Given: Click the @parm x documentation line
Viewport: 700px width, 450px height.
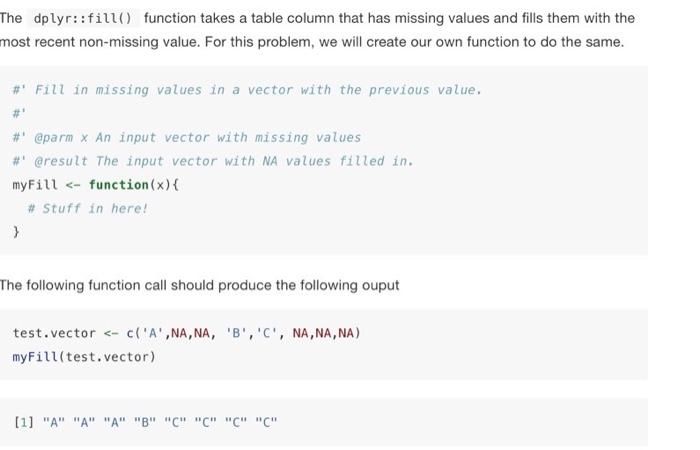Looking at the screenshot, I should (x=187, y=138).
